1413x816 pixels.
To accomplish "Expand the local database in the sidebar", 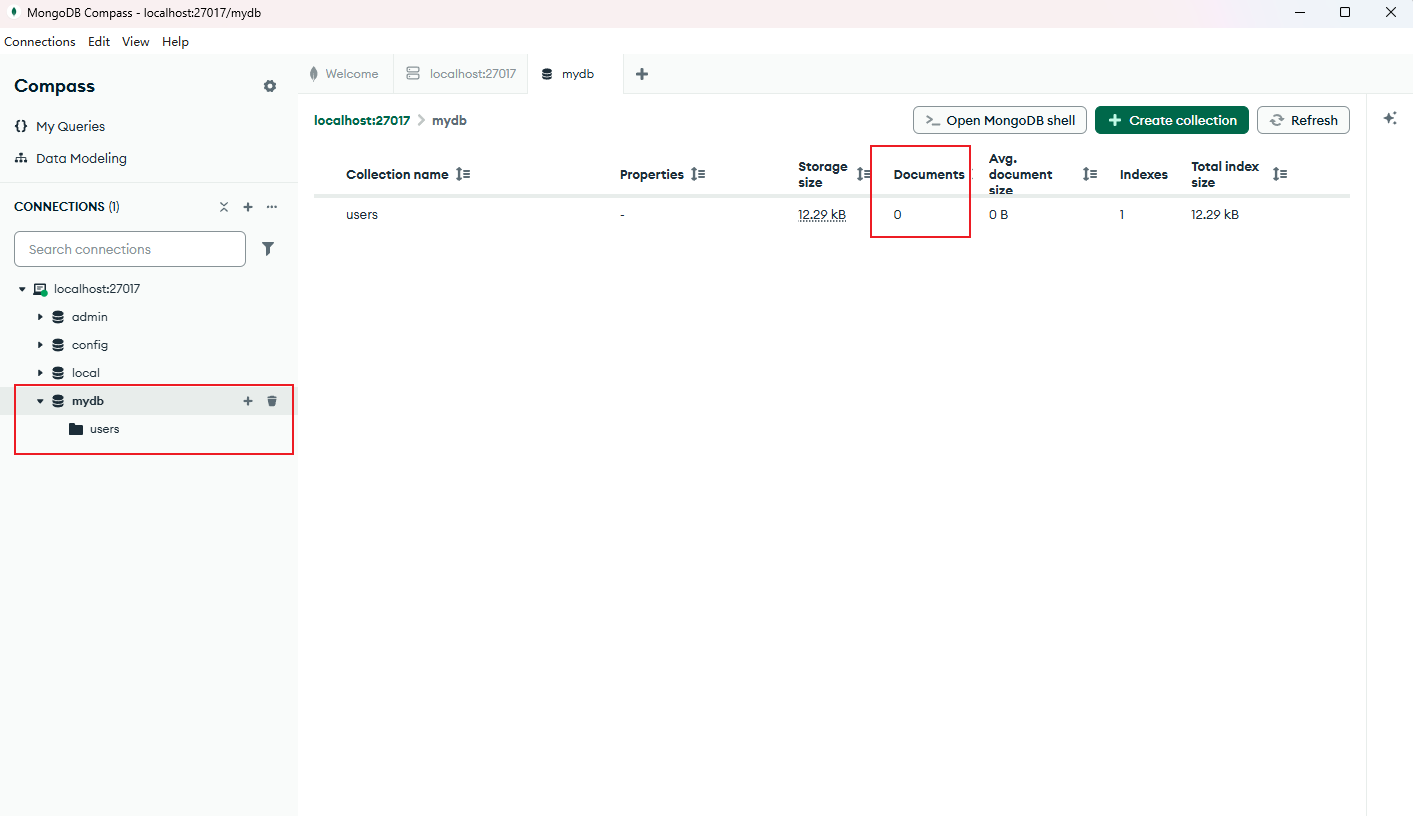I will coord(40,372).
